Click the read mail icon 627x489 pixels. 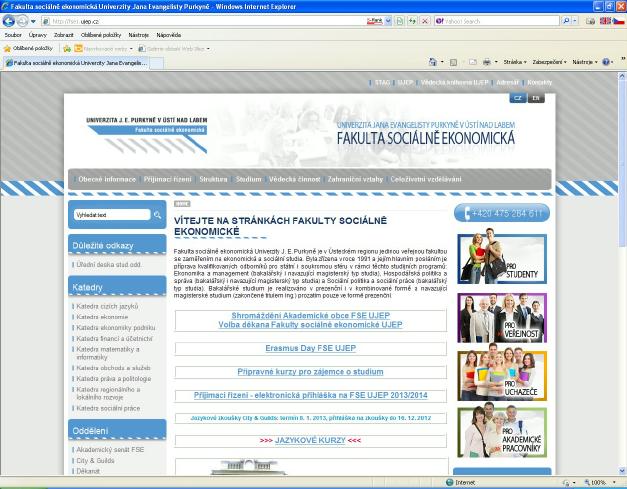coord(473,62)
